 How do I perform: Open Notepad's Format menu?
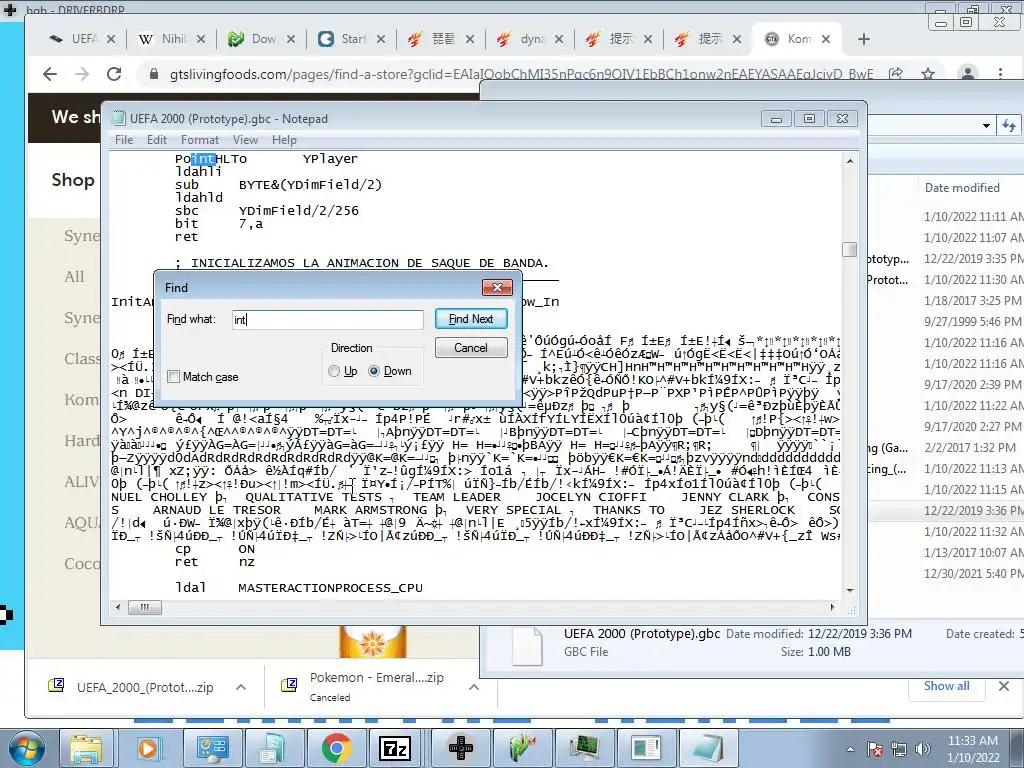click(200, 140)
